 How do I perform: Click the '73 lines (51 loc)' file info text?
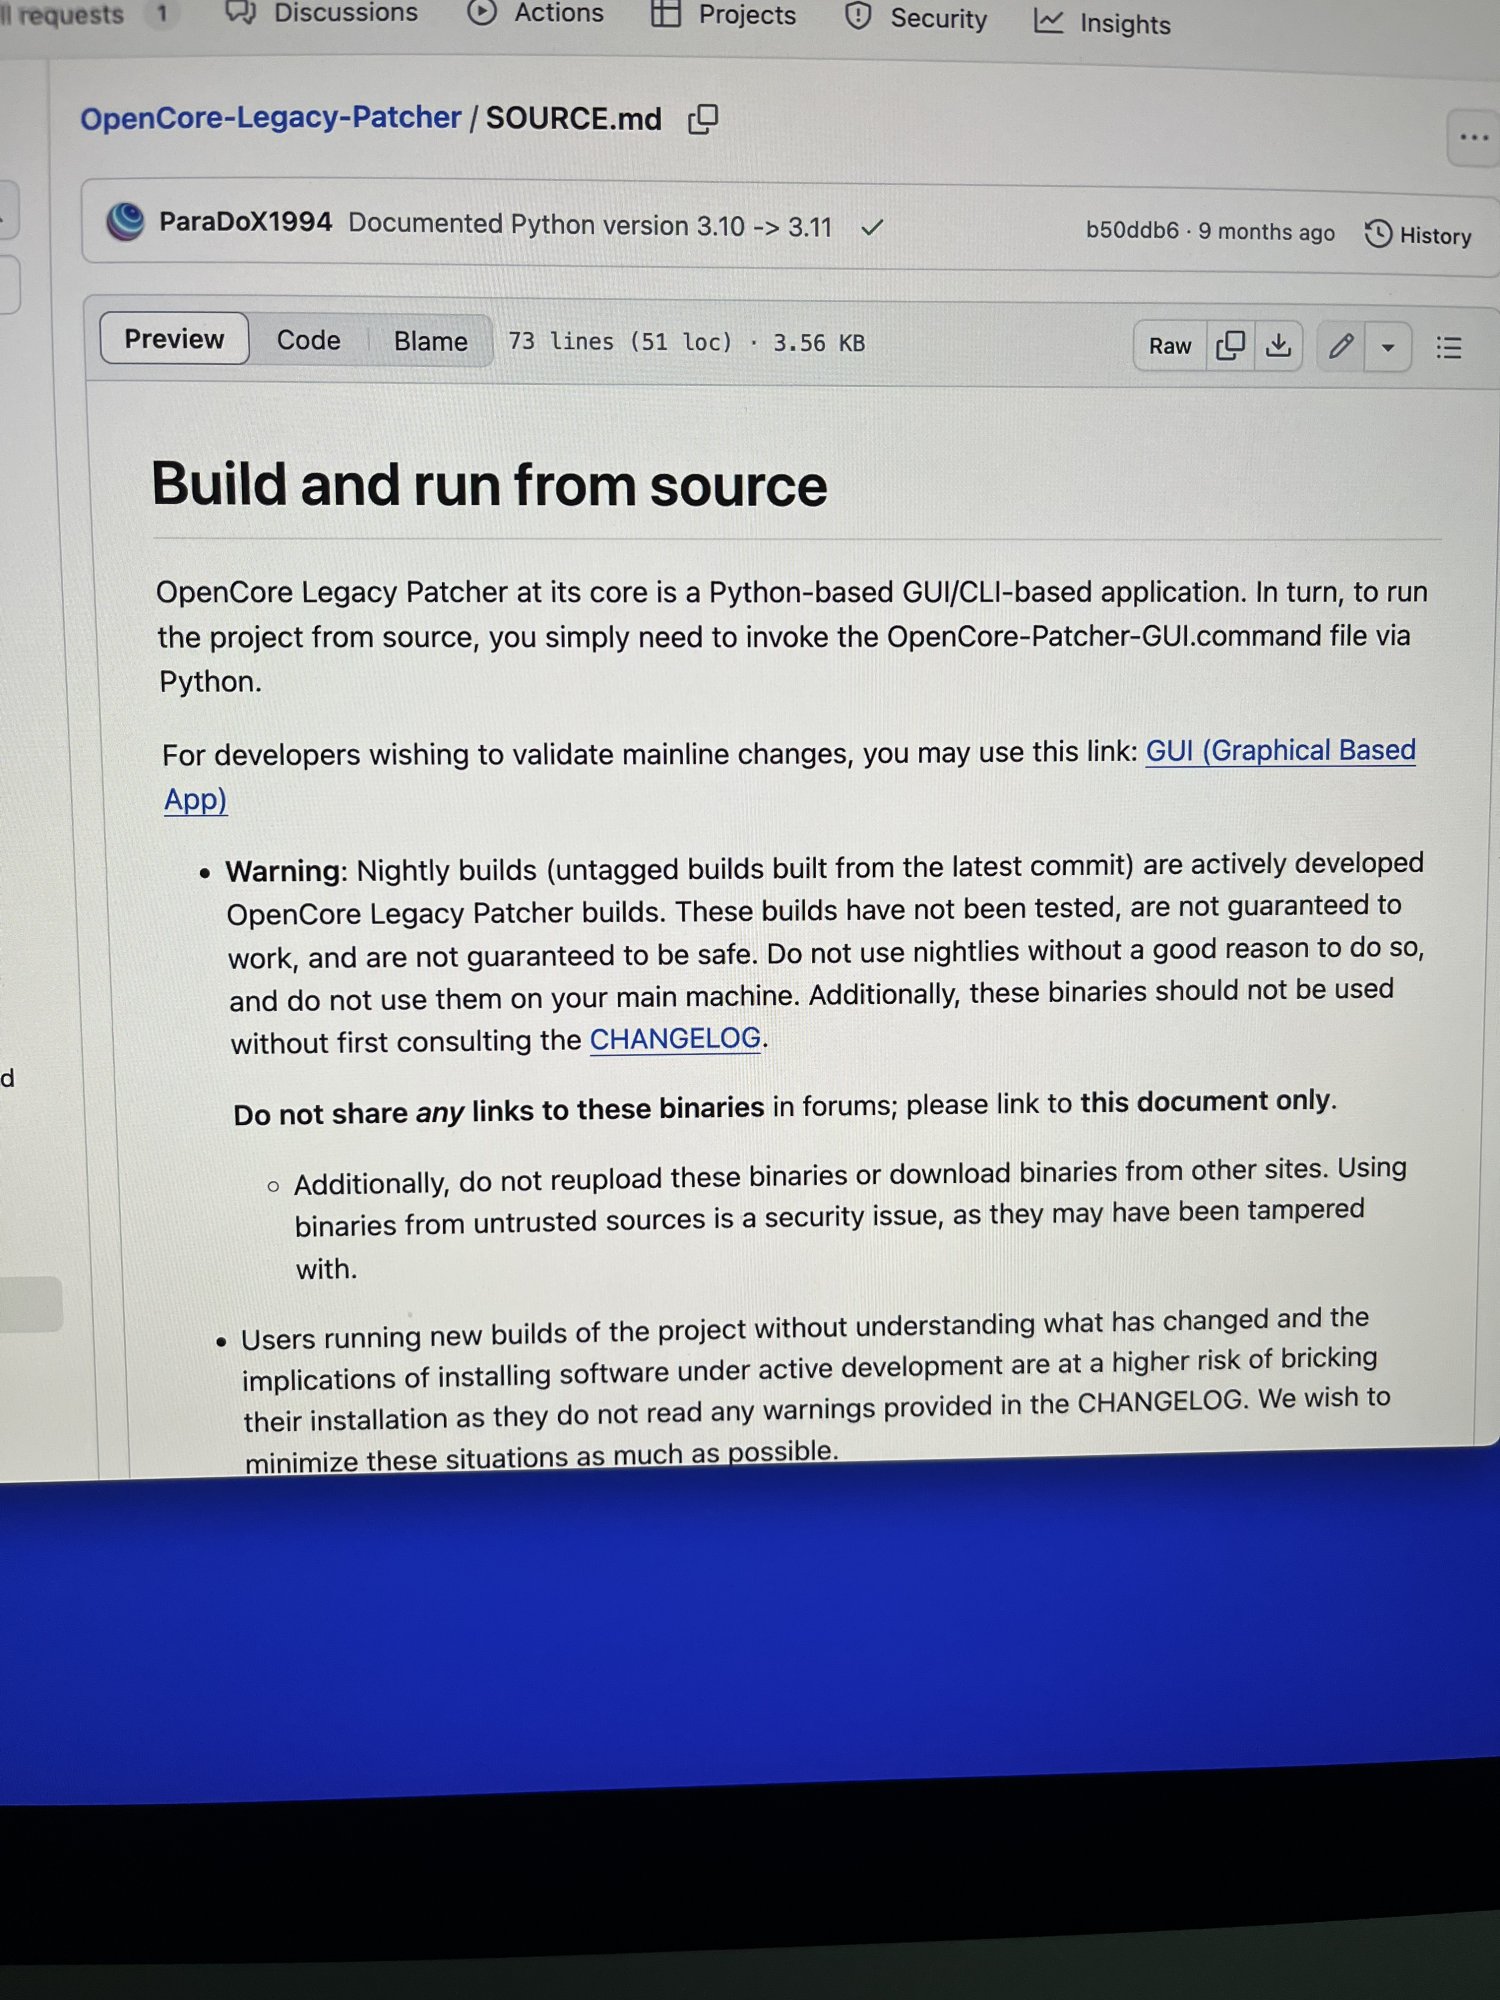tap(620, 342)
